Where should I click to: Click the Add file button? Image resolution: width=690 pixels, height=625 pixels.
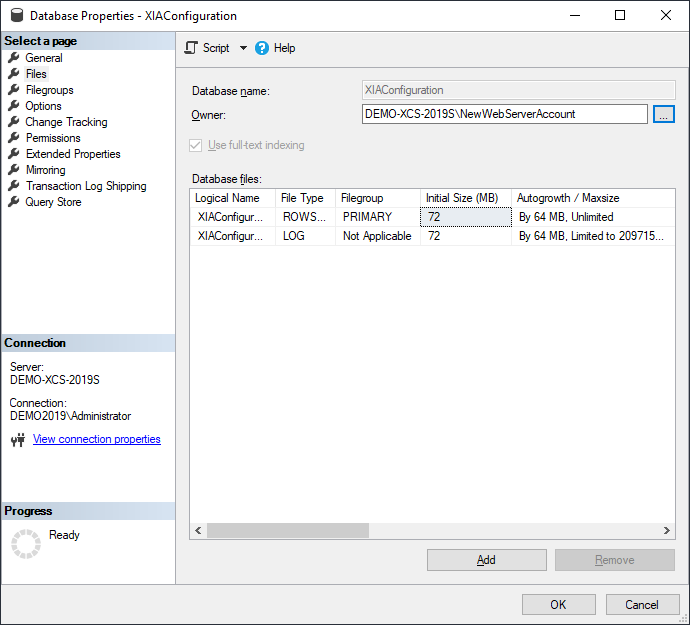487,560
